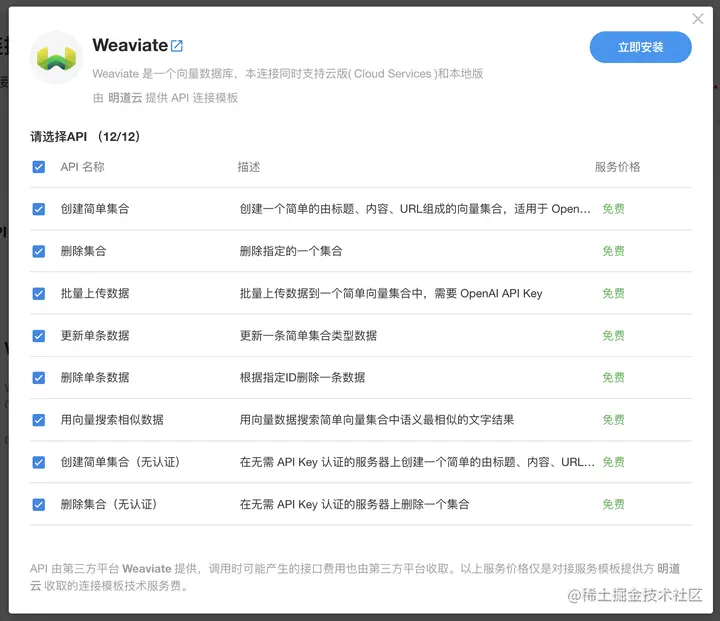The height and width of the screenshot is (621, 720).
Task: Click the description mentioning OpenAI API Key
Action: (391, 294)
